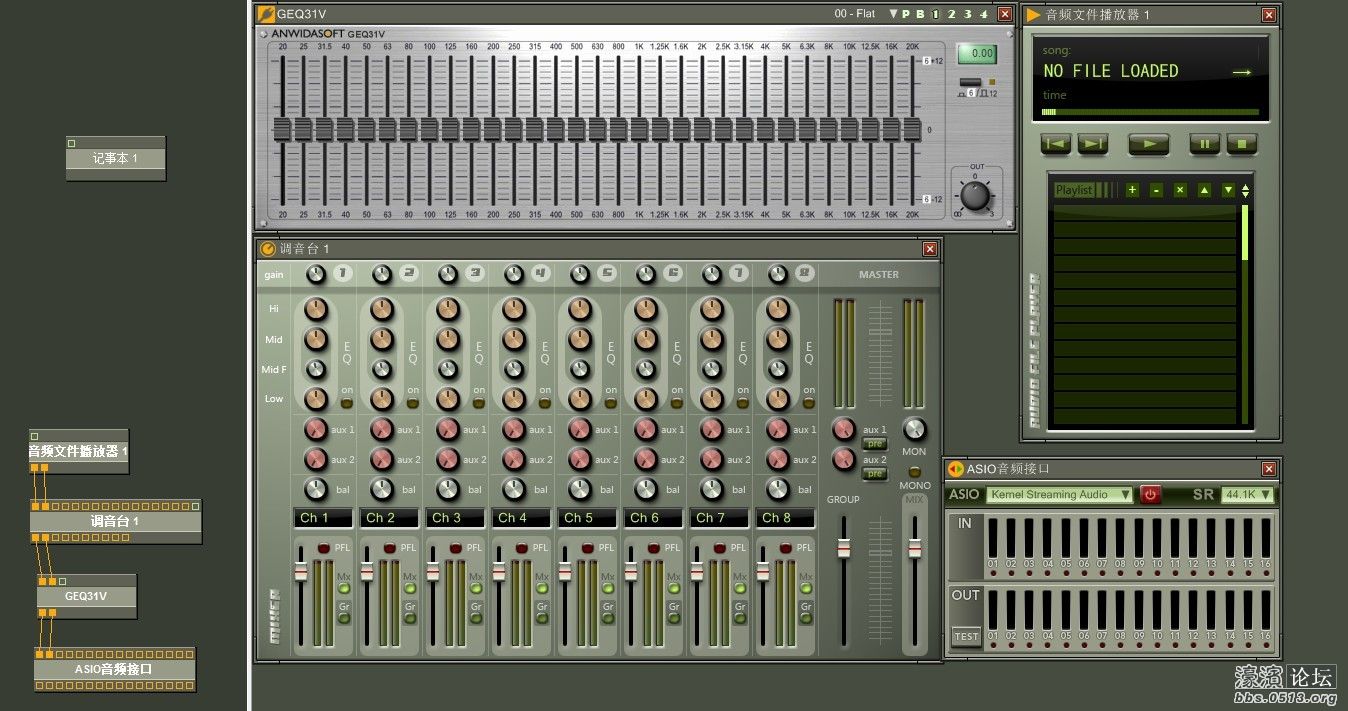Screen dimensions: 1348x711
Task: Click the GEQ31V OUT level knob
Action: click(x=975, y=195)
